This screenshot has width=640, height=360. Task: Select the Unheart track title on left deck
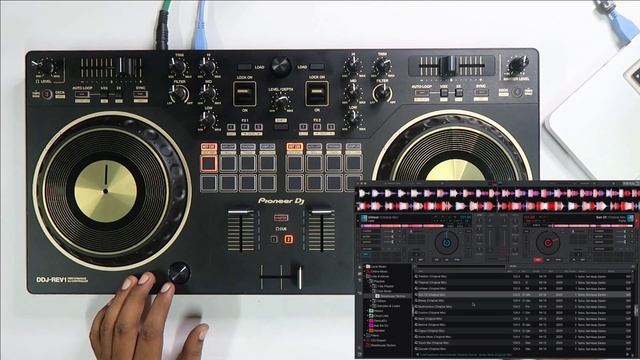pyautogui.click(x=373, y=218)
